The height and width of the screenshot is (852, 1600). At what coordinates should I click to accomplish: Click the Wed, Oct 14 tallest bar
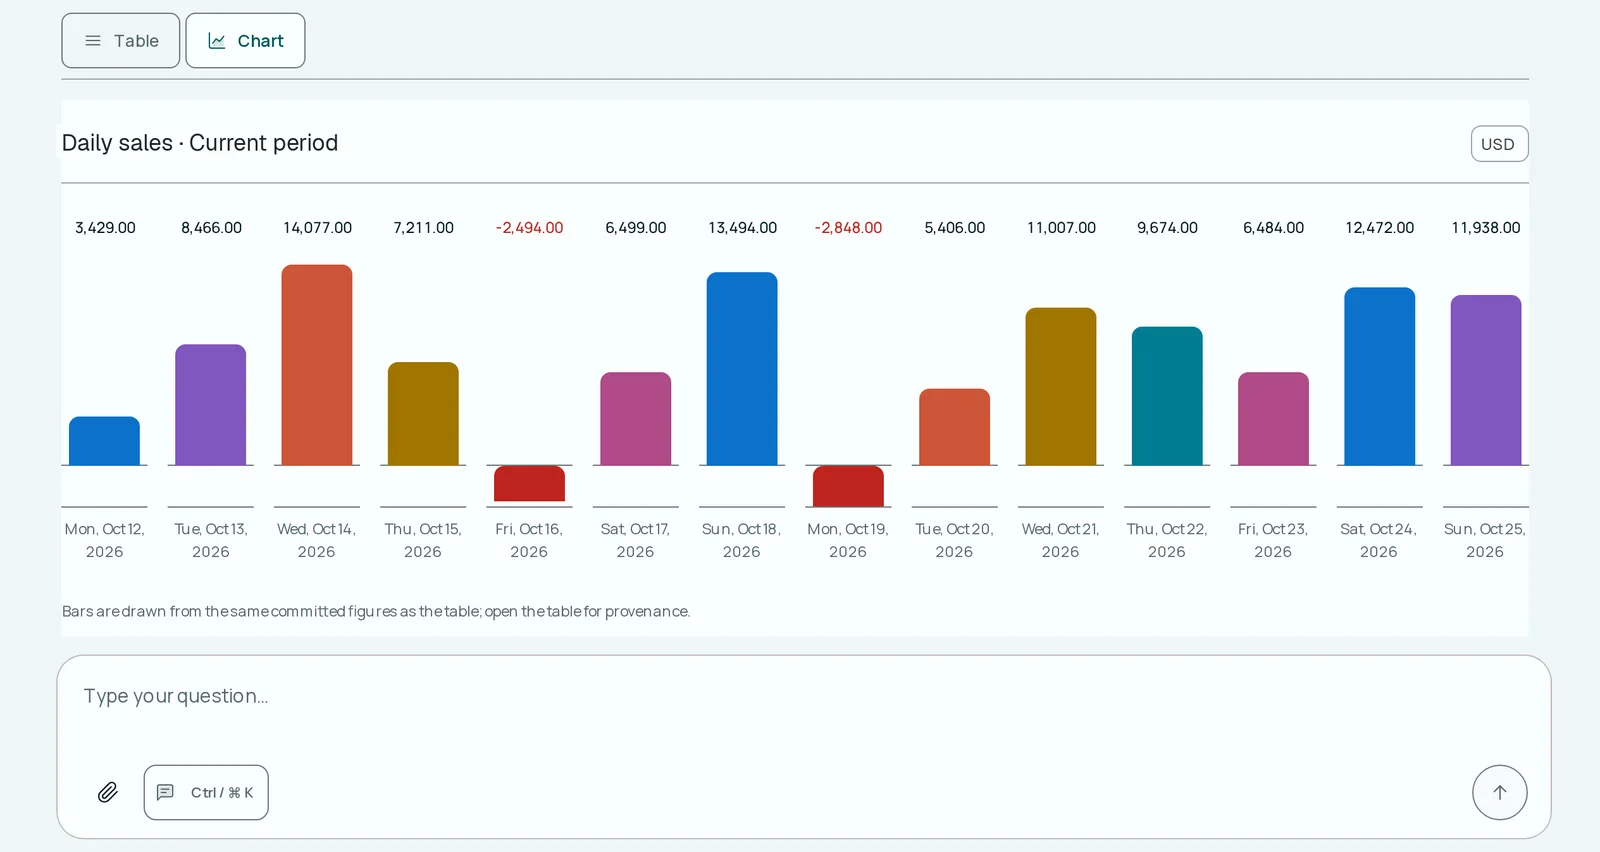tap(317, 365)
